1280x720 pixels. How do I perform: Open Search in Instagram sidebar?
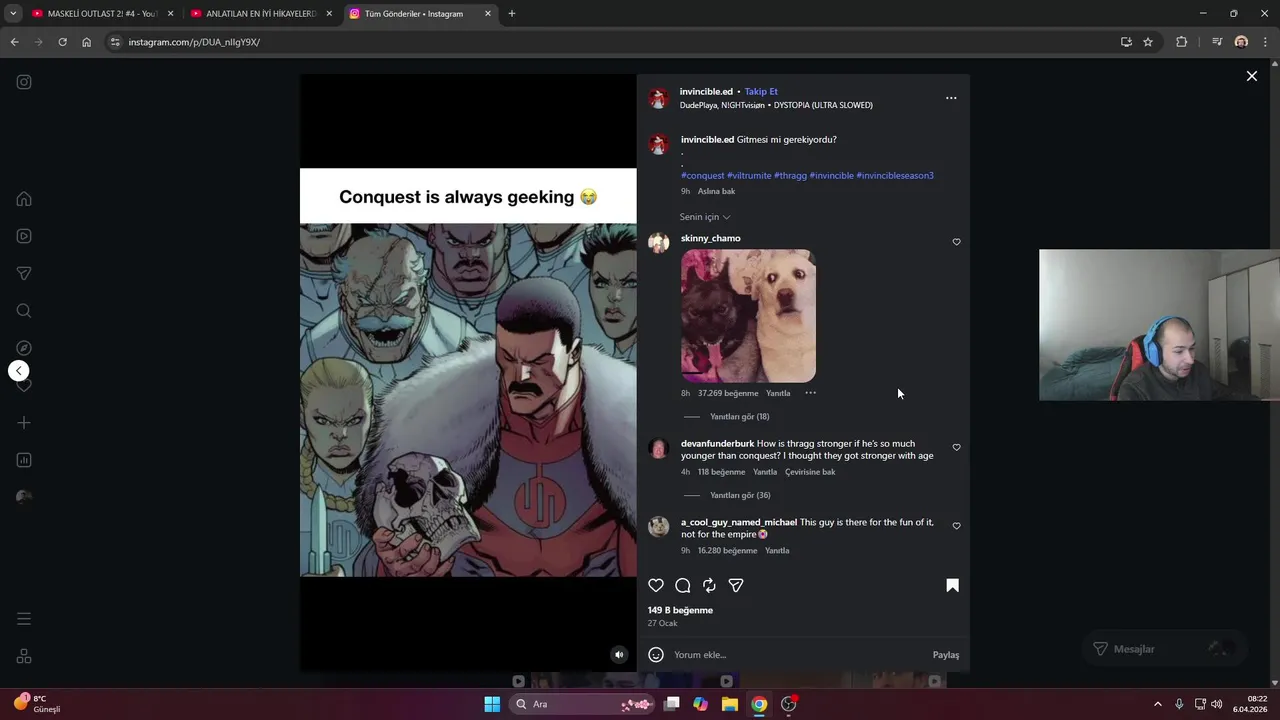24,311
